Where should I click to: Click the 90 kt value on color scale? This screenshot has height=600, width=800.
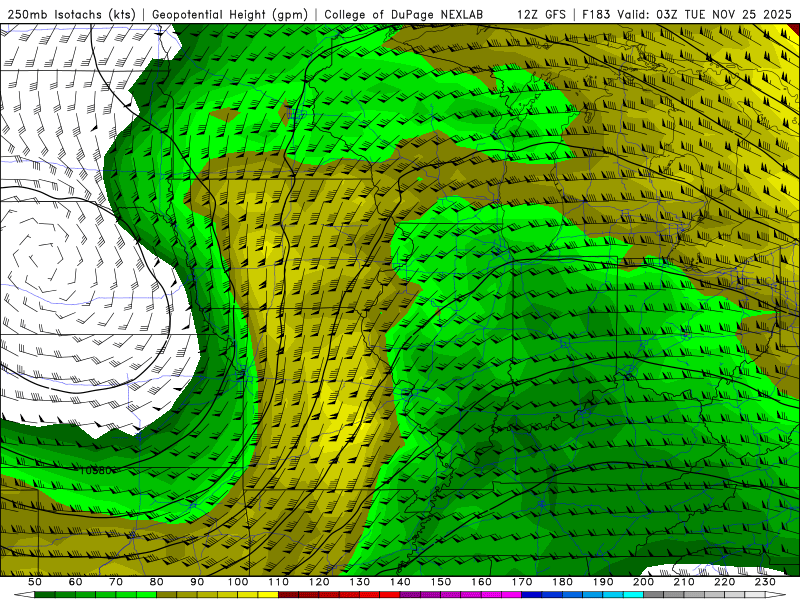[x=197, y=582]
